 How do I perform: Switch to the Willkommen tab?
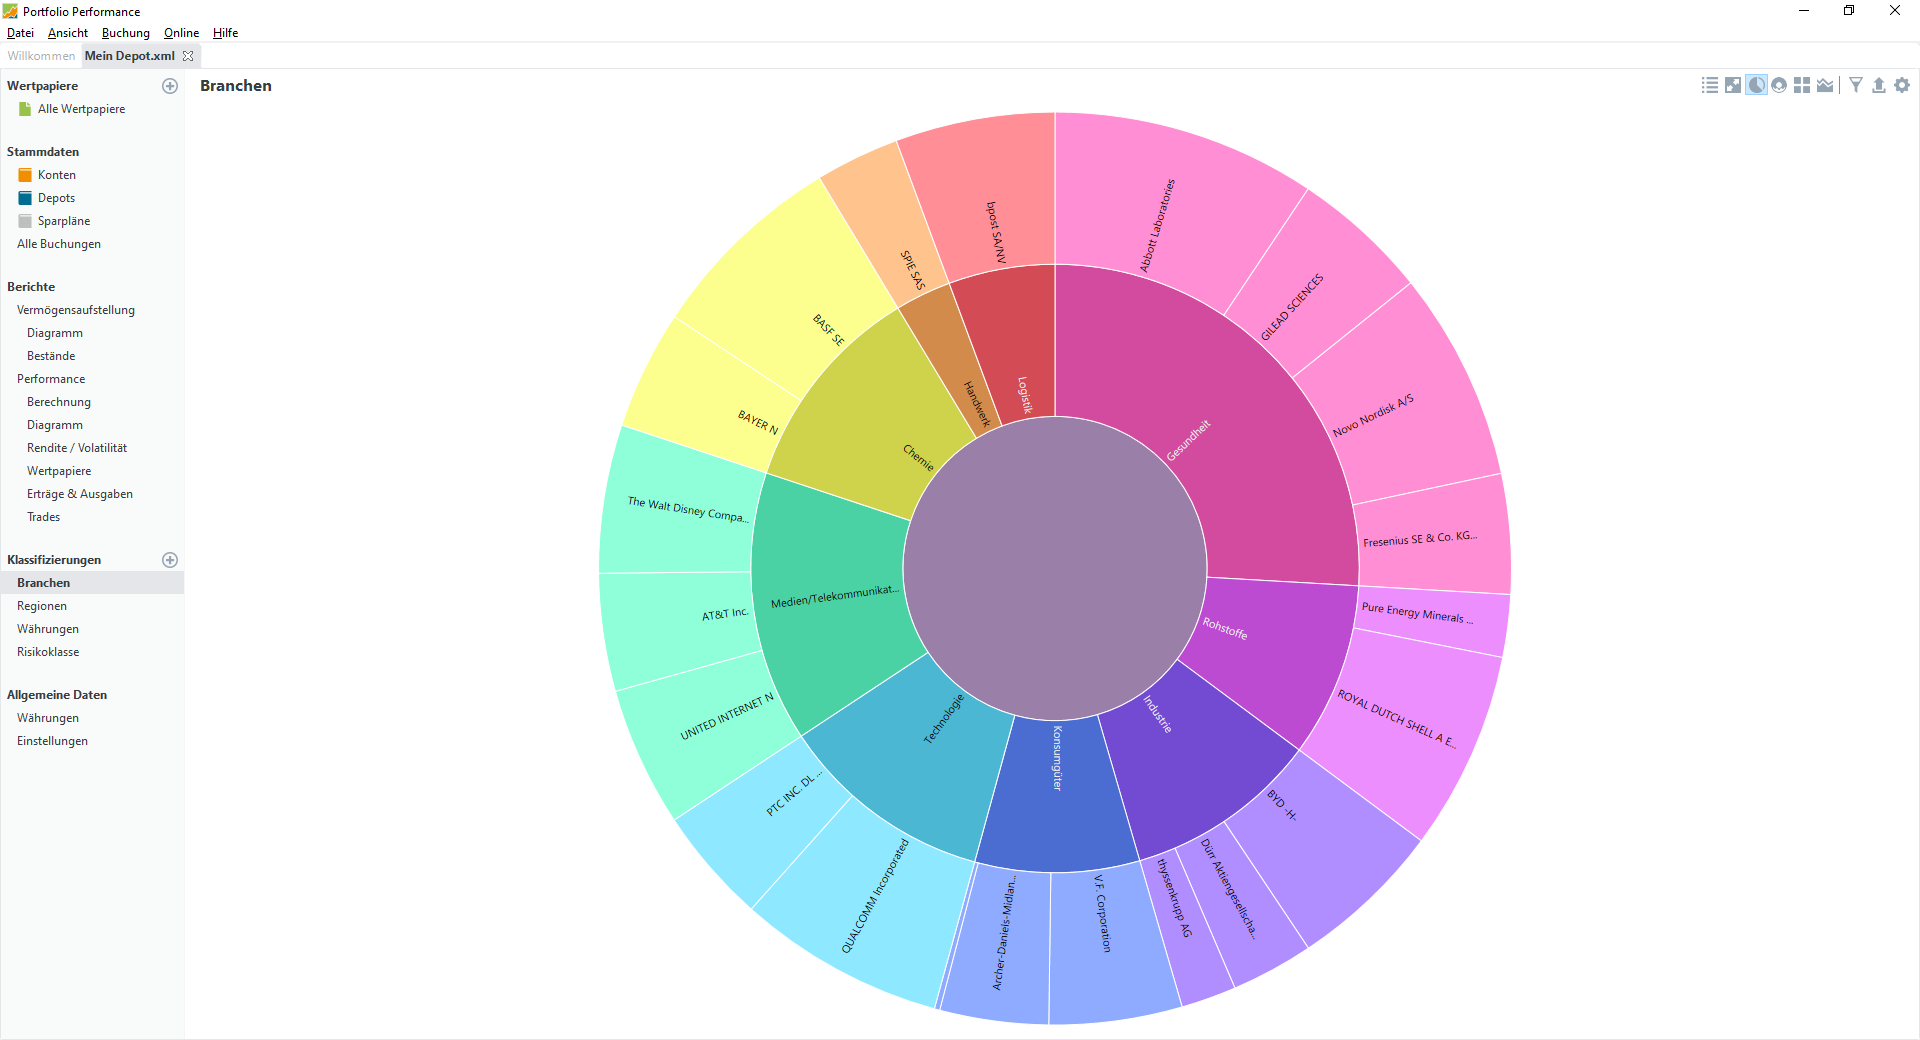pyautogui.click(x=41, y=56)
